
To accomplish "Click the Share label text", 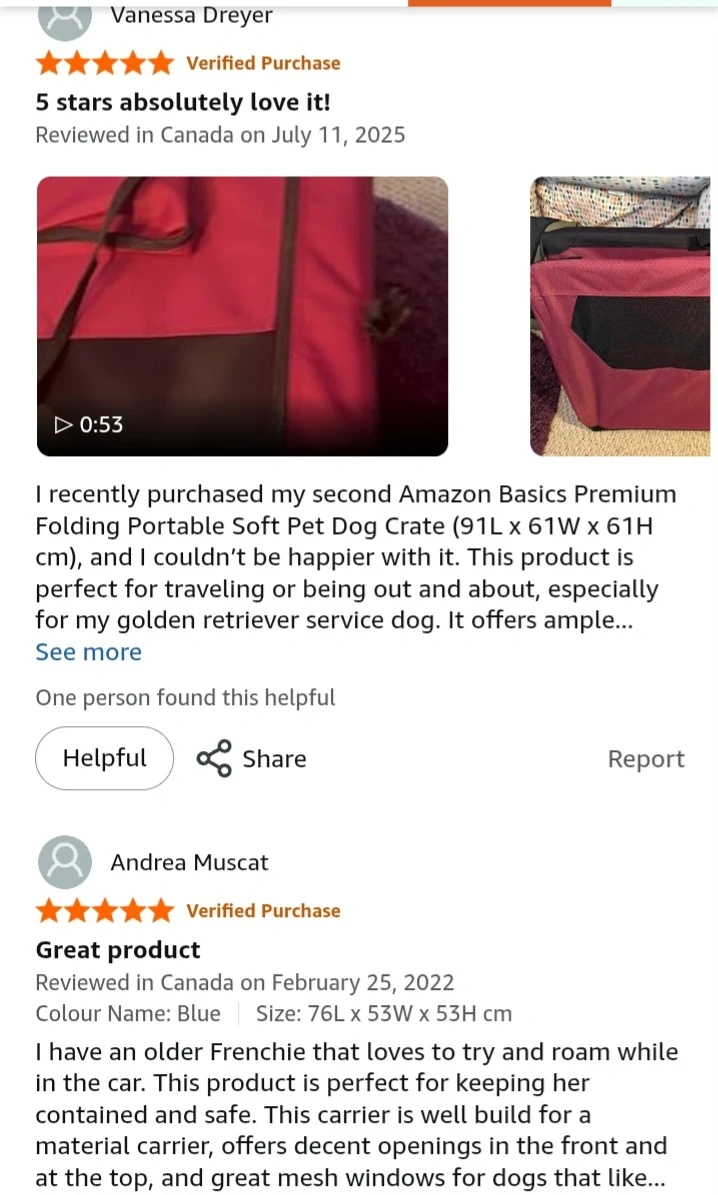I will coord(274,759).
